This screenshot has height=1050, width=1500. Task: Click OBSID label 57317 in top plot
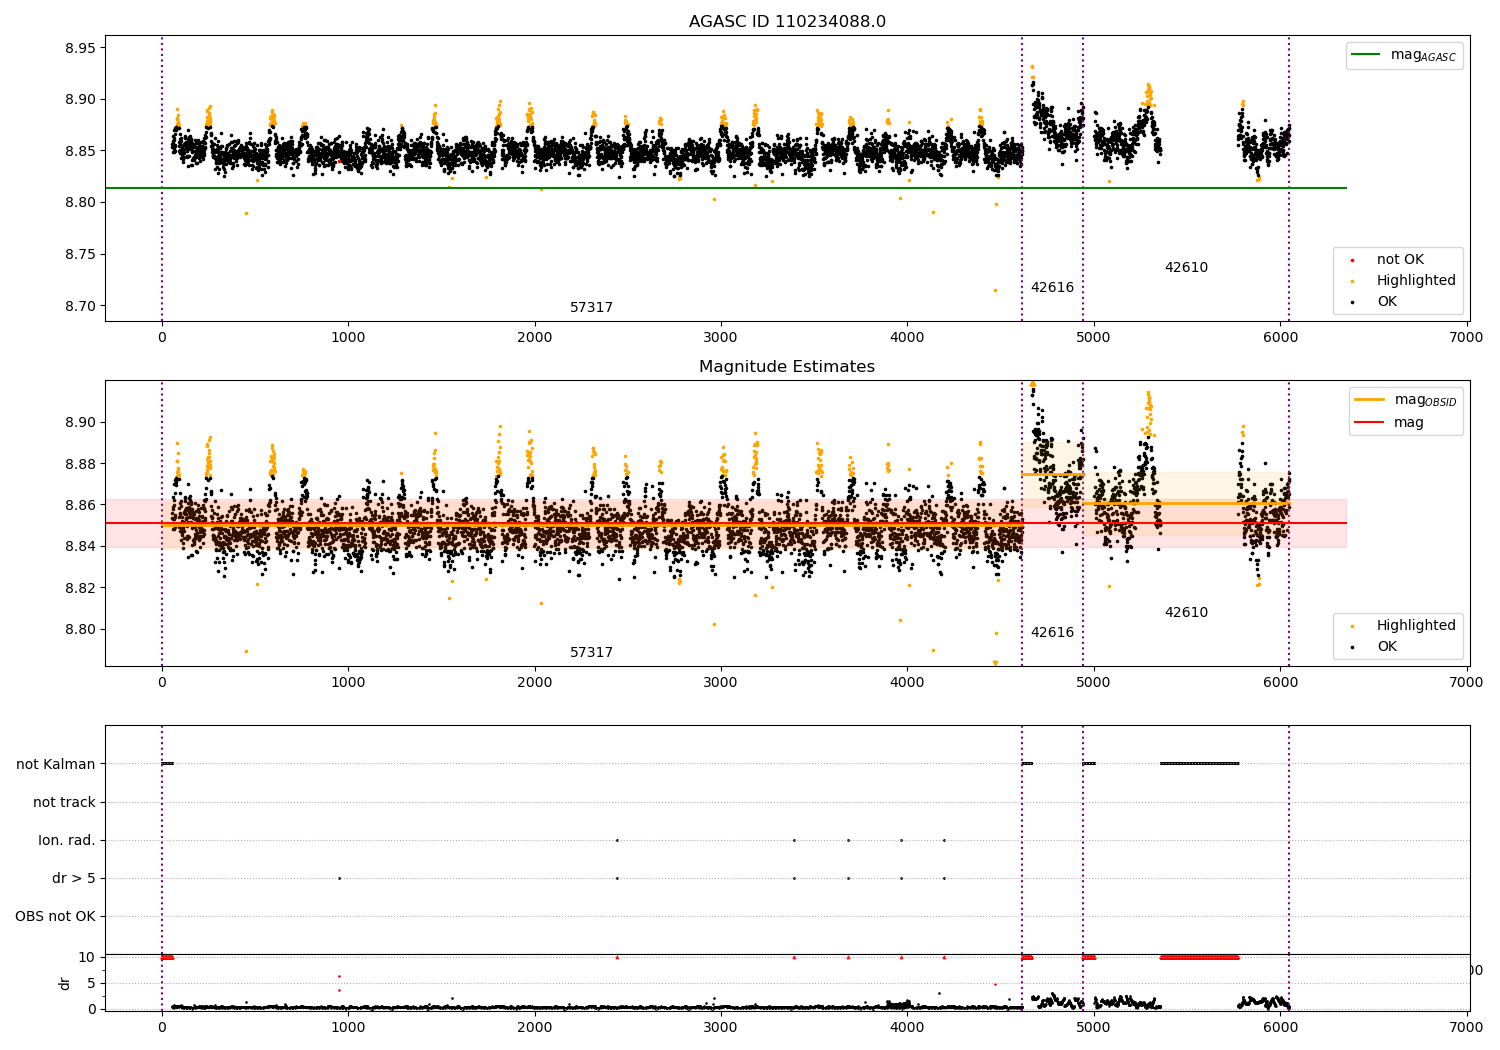pyautogui.click(x=591, y=308)
